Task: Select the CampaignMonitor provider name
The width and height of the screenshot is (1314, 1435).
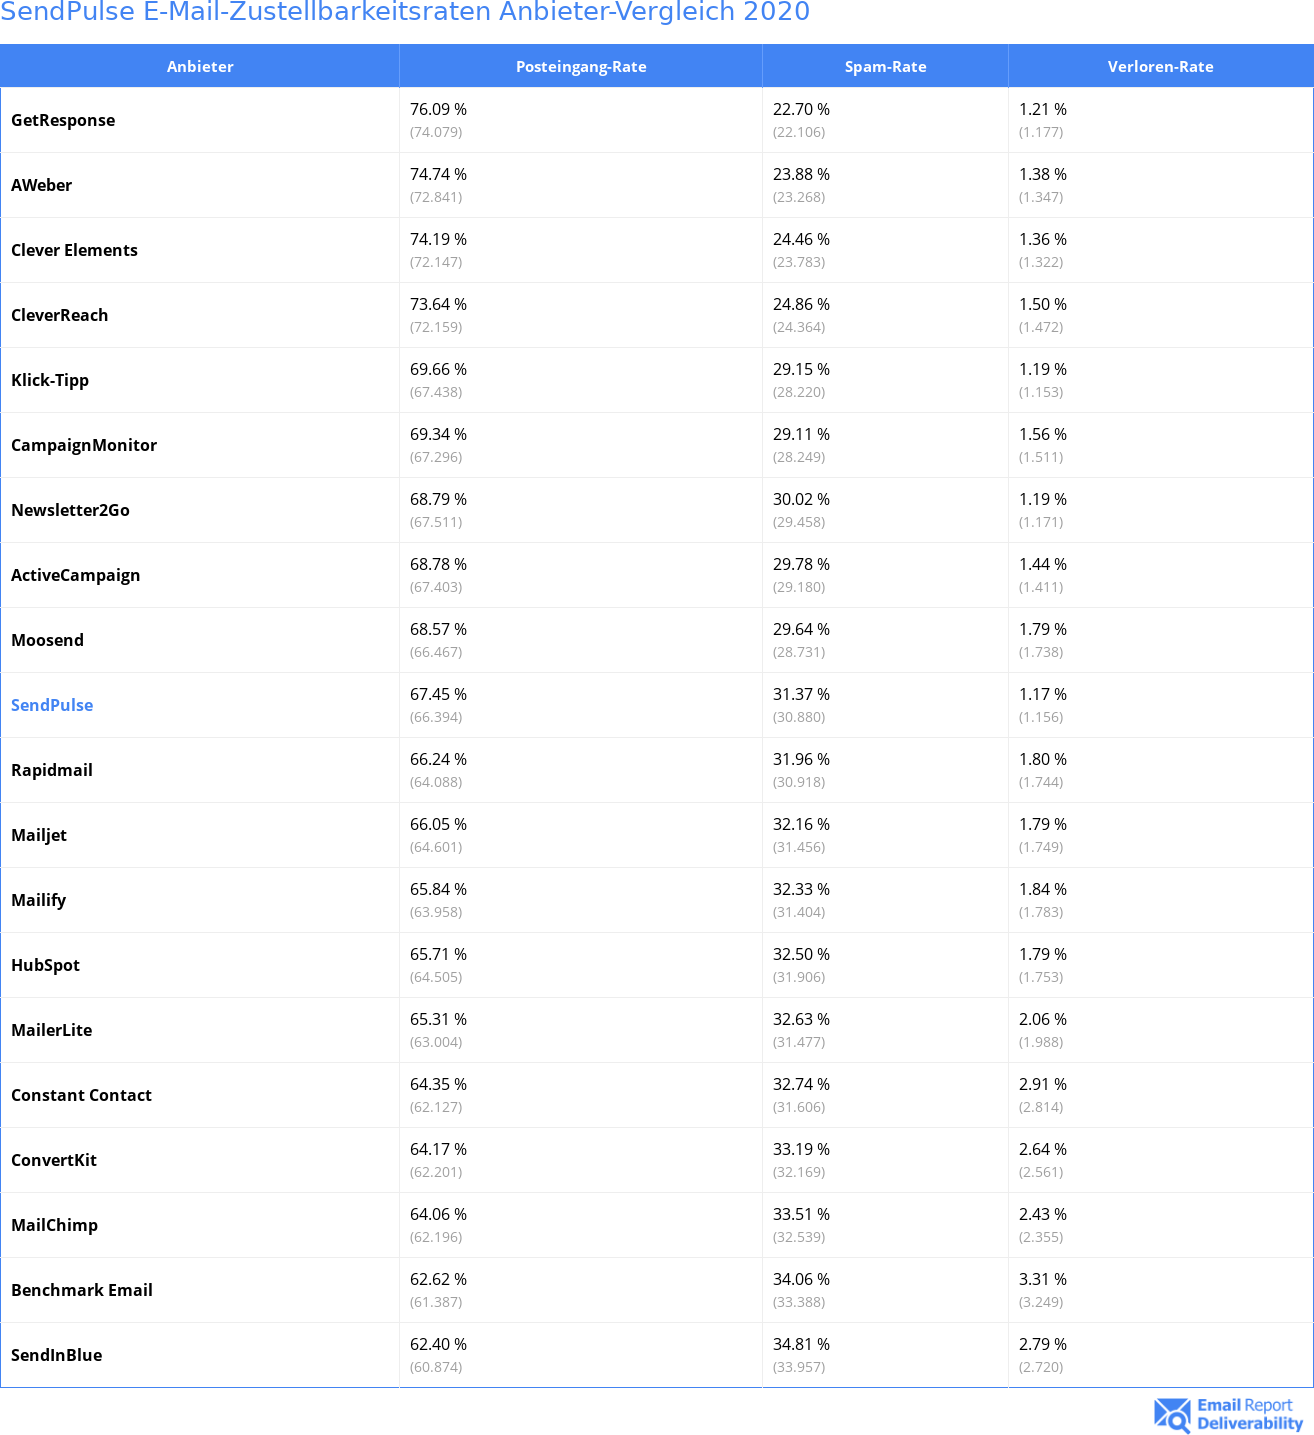Action: coord(84,445)
